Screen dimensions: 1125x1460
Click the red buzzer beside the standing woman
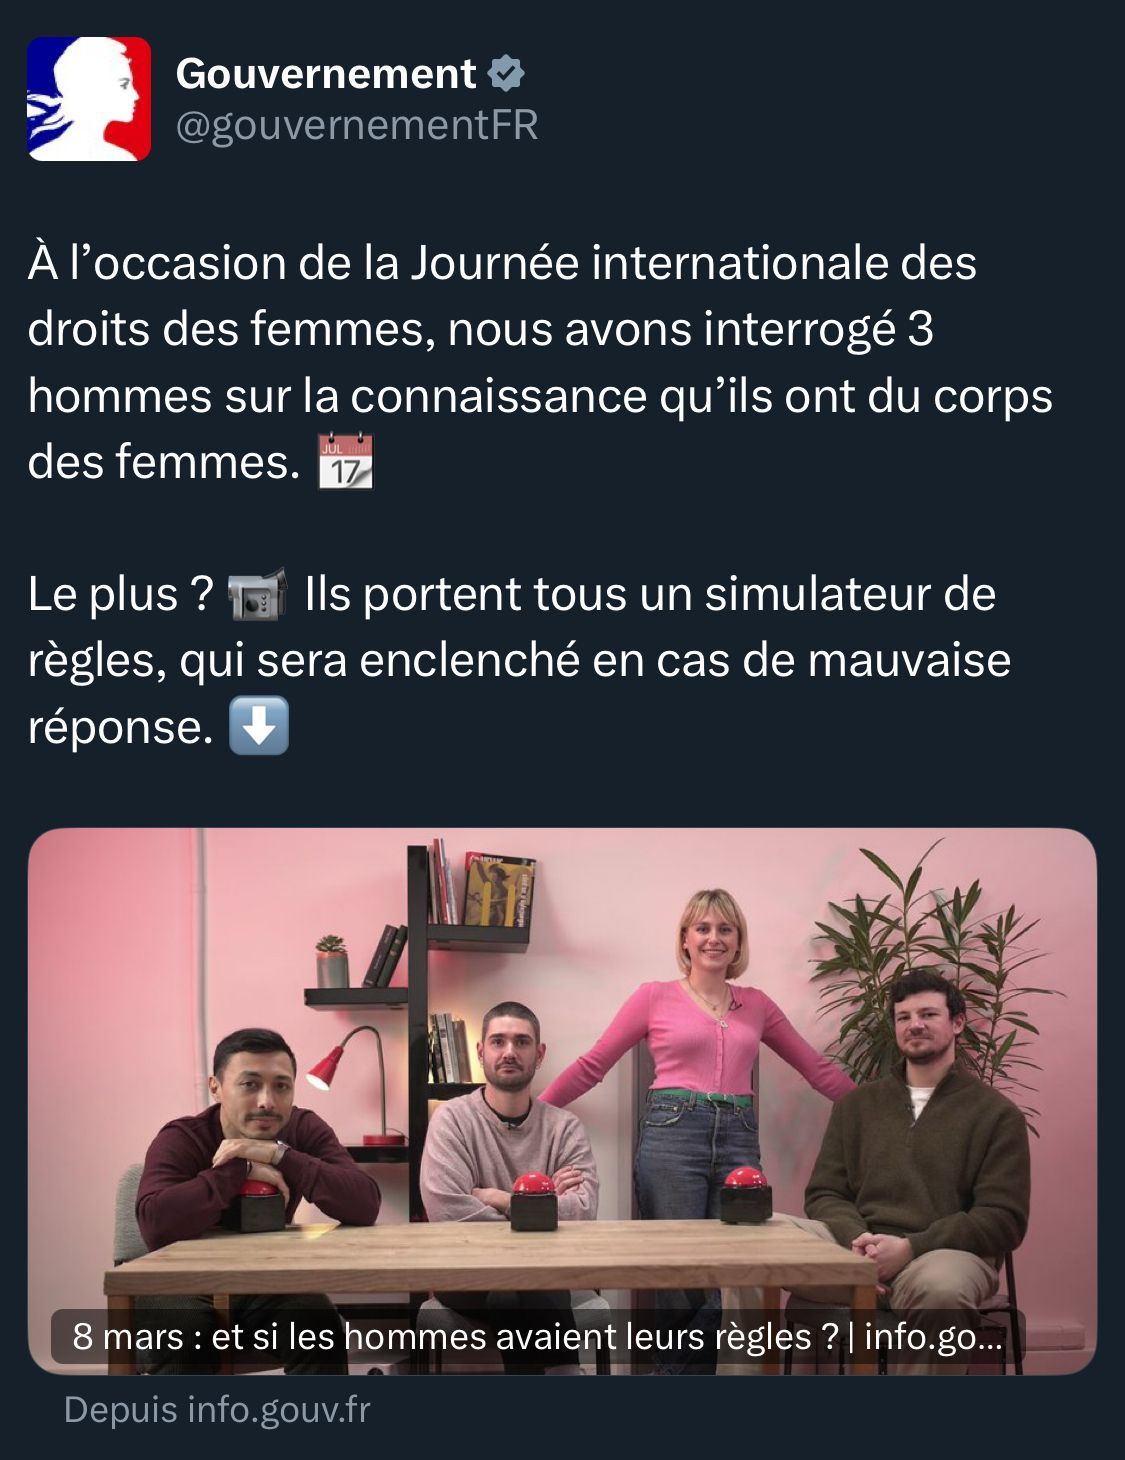pyautogui.click(x=746, y=1194)
